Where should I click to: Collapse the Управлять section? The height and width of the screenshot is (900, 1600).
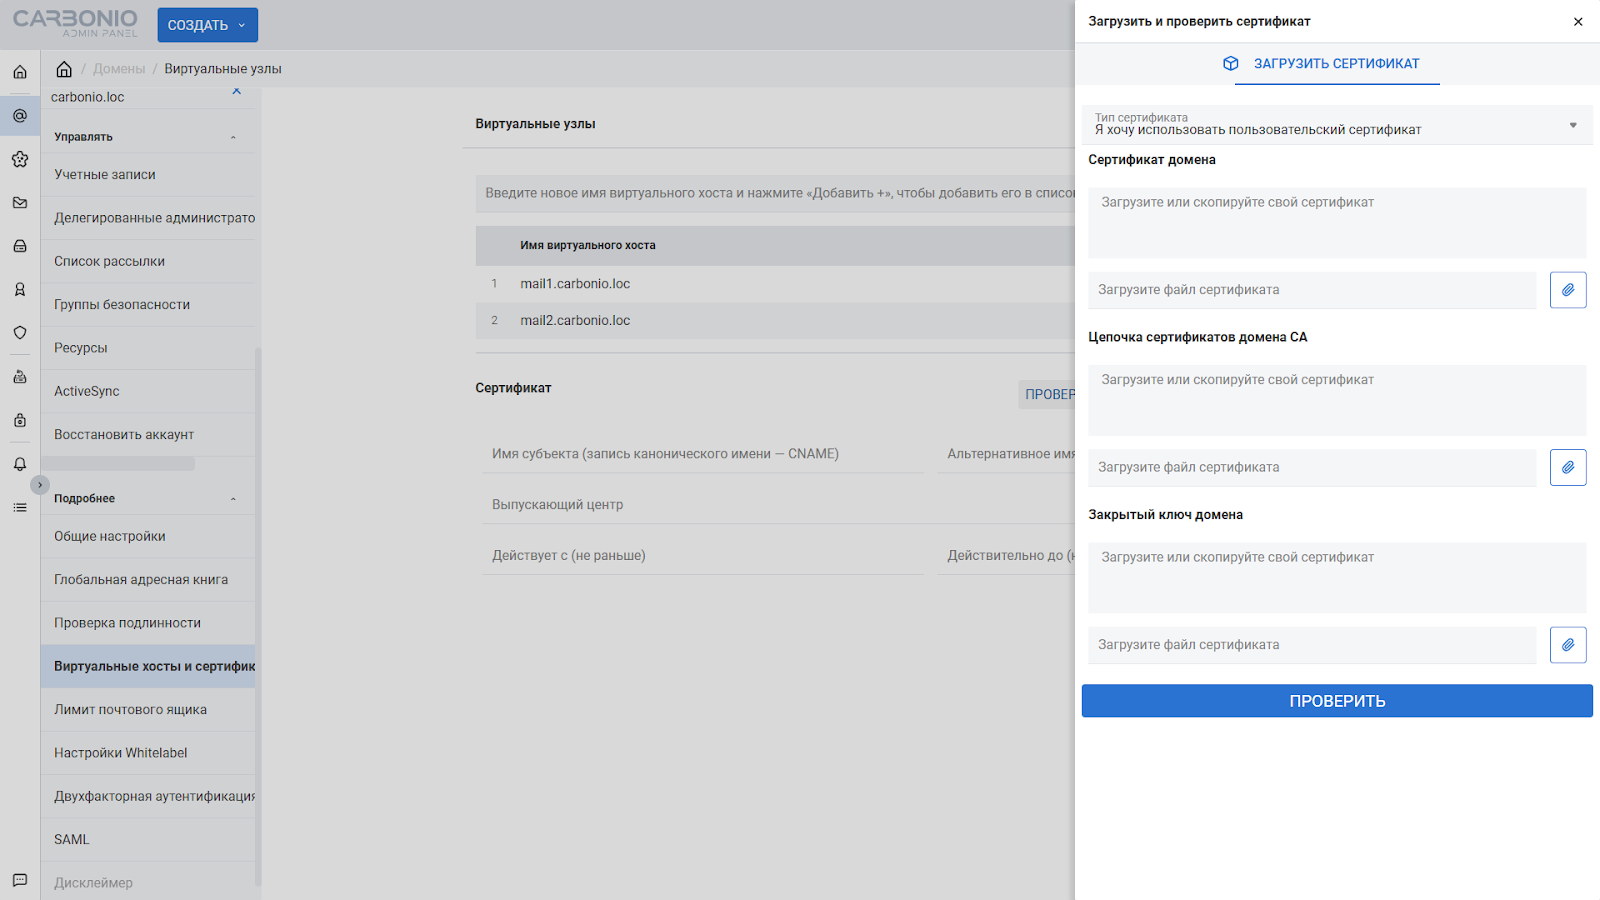(233, 137)
